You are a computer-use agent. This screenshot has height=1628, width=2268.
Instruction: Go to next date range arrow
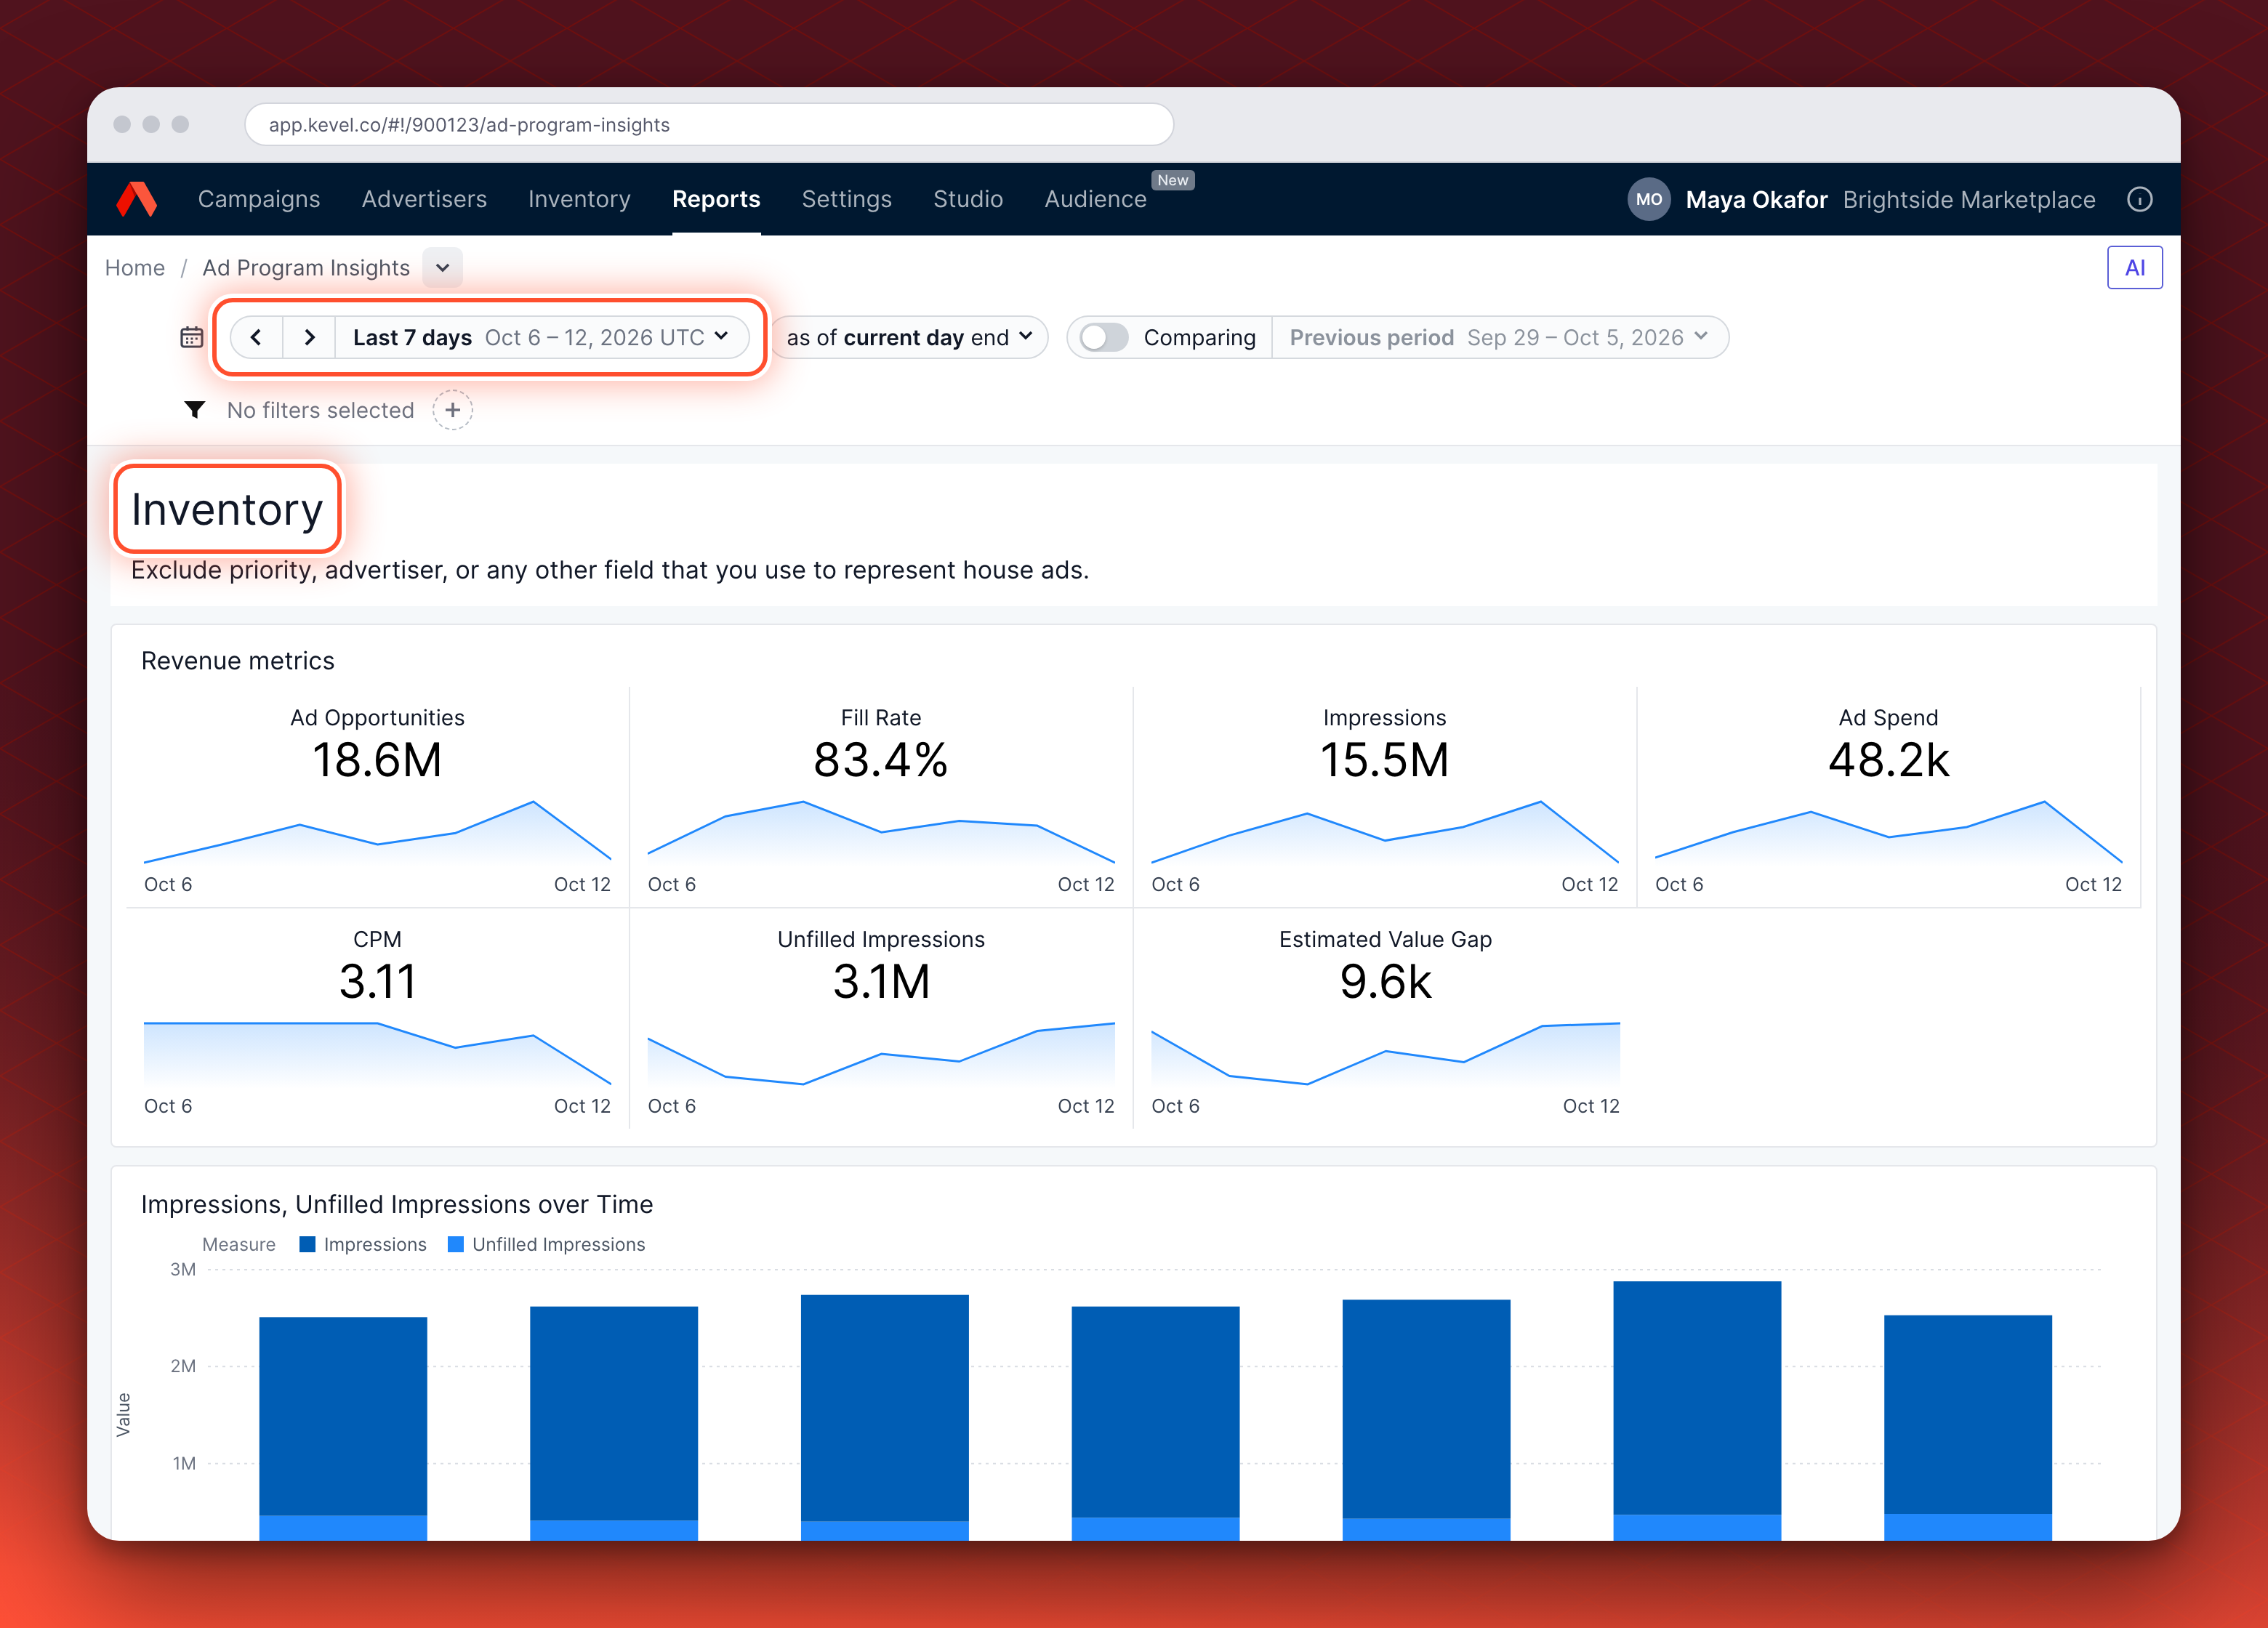click(x=309, y=337)
